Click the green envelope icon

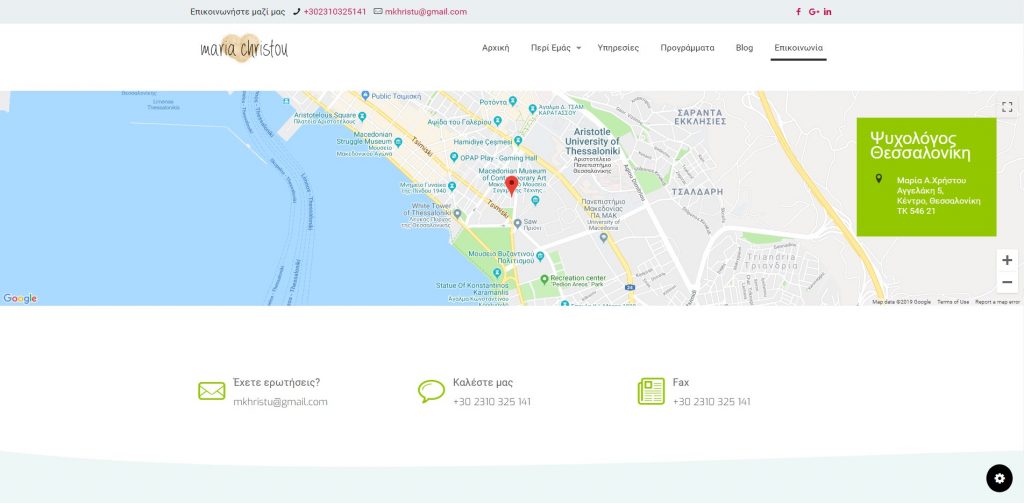click(212, 391)
